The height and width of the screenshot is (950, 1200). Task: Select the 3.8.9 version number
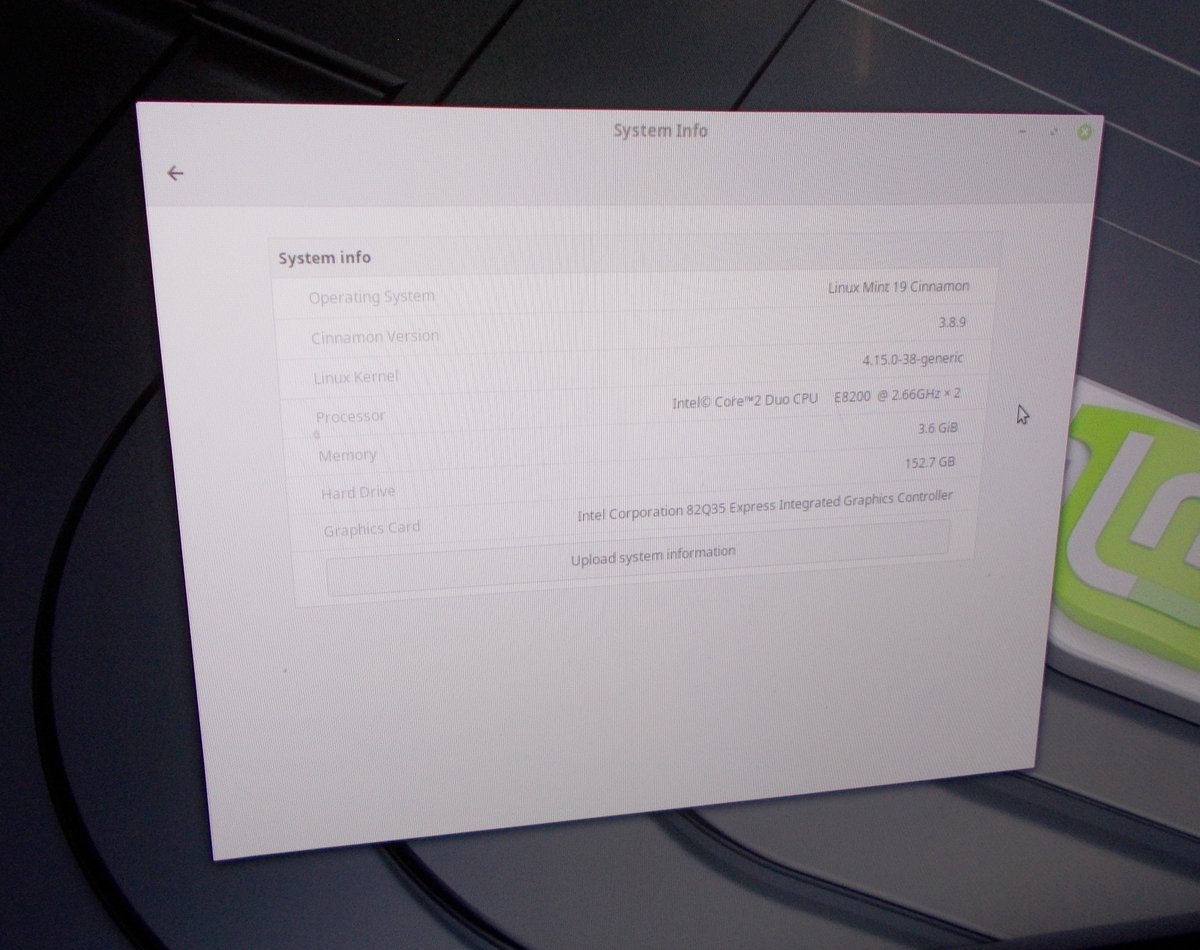pyautogui.click(x=951, y=323)
